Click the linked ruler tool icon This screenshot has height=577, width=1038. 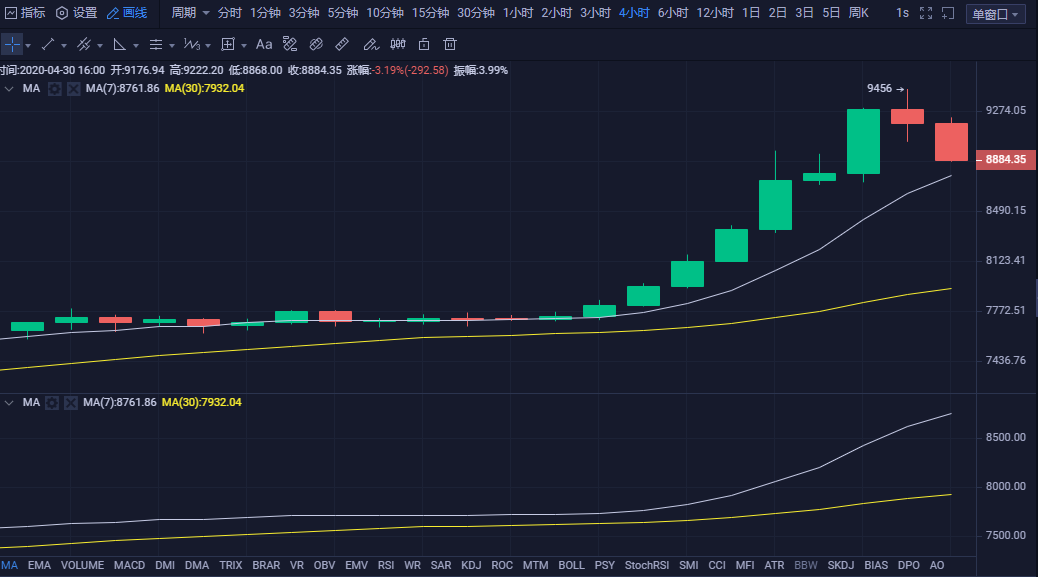pyautogui.click(x=316, y=44)
